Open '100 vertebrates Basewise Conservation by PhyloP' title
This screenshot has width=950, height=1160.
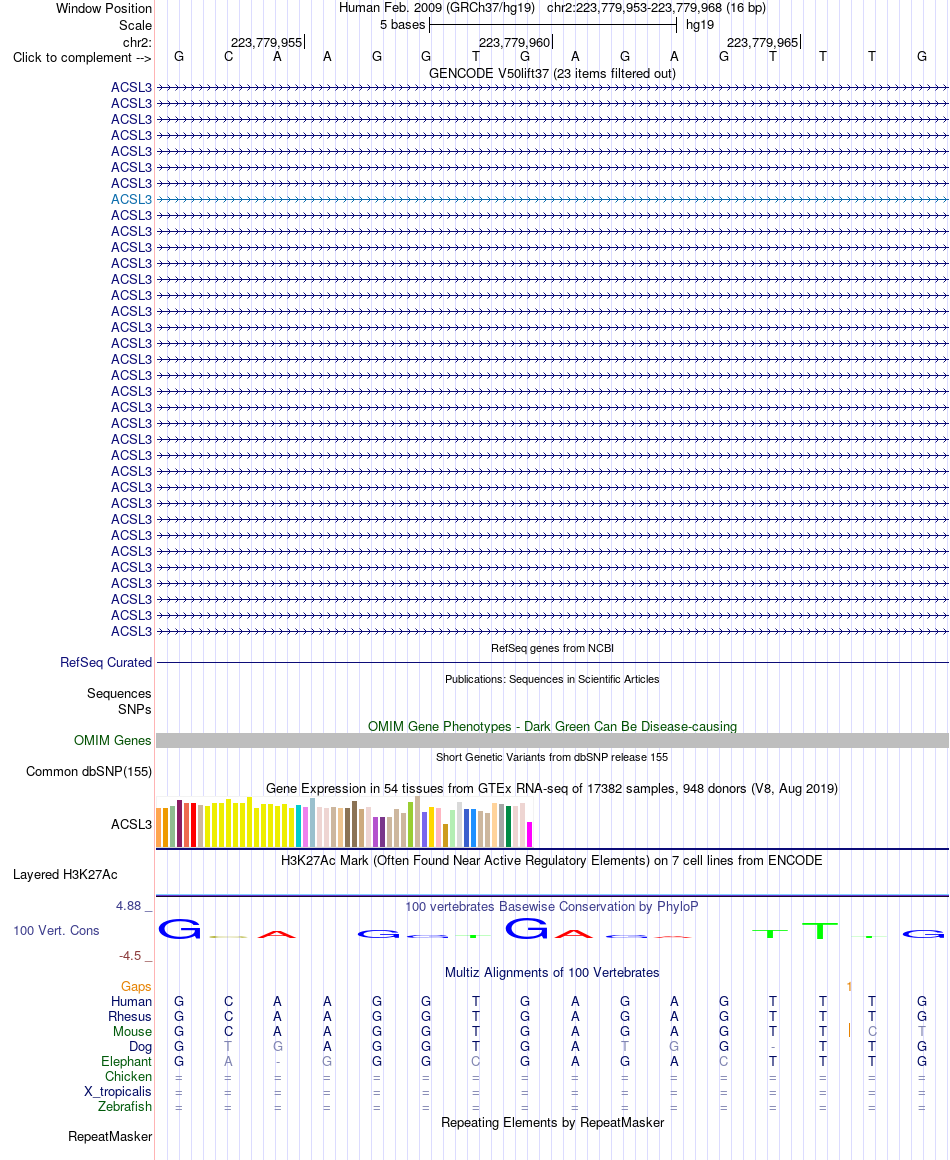[x=552, y=906]
